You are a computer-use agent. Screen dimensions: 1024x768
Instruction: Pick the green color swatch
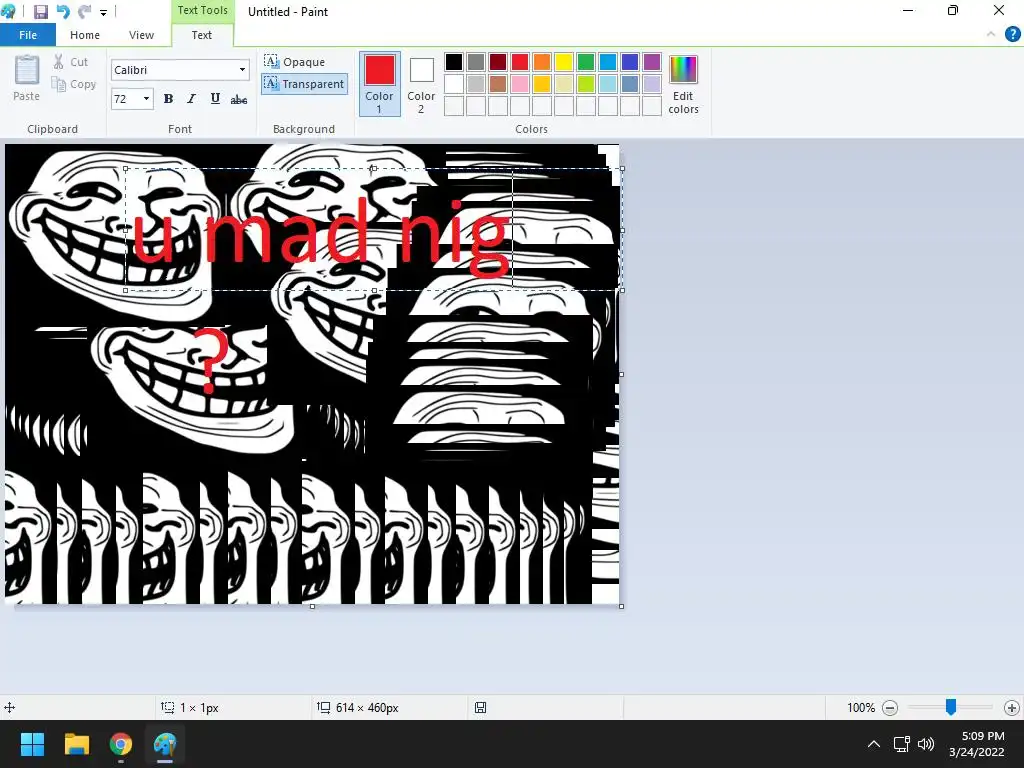586,62
